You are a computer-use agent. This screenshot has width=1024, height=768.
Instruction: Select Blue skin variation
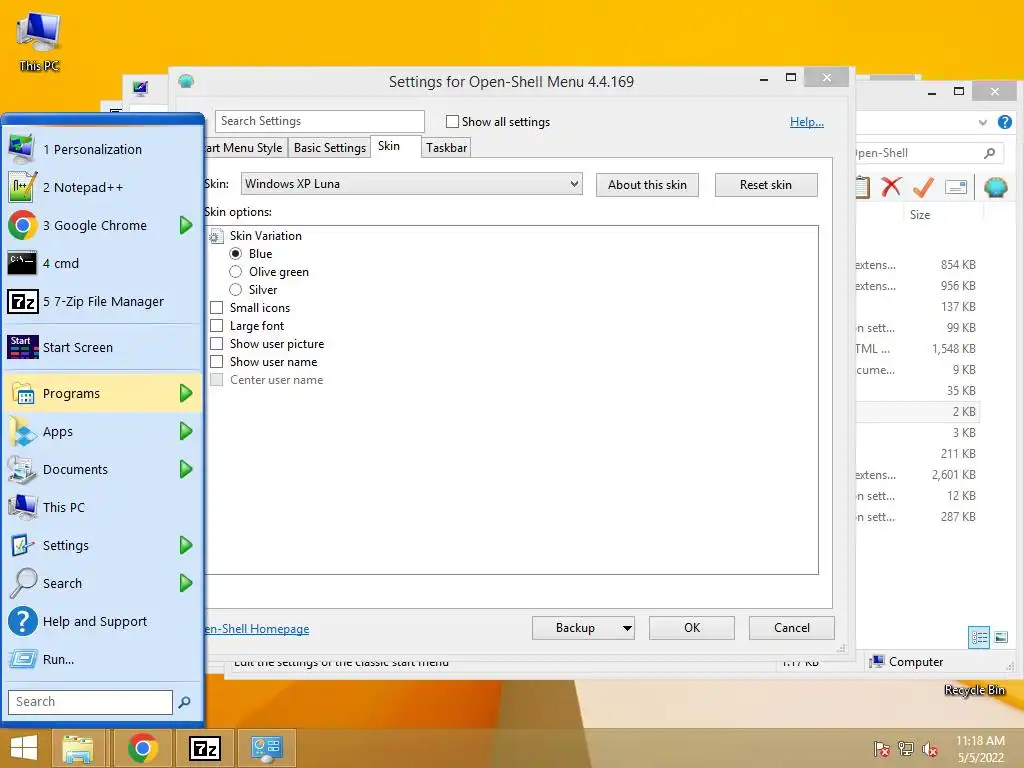click(236, 253)
